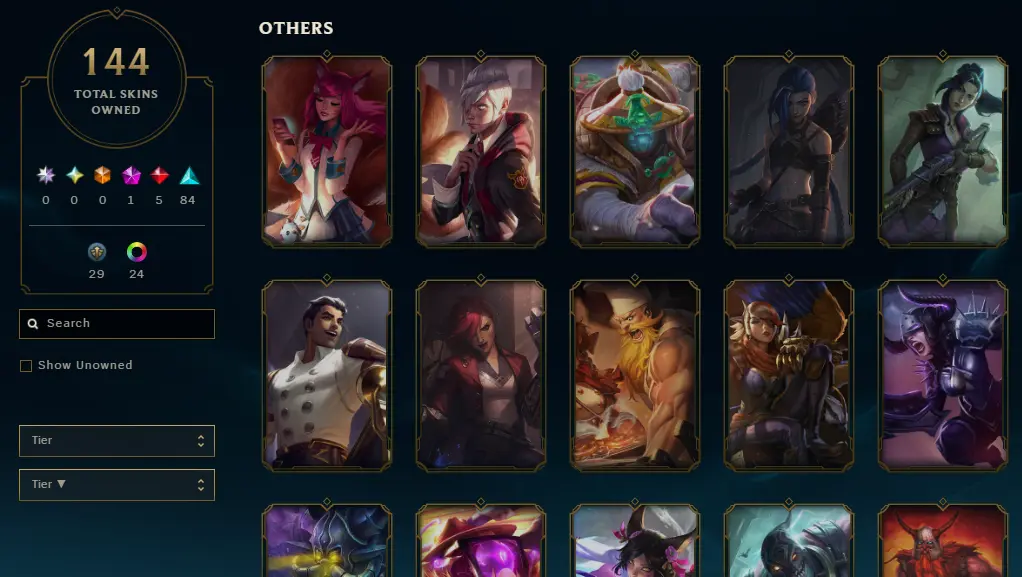Screen dimensions: 1022x577
Task: Click the legacy skins crest icon
Action: [x=96, y=252]
